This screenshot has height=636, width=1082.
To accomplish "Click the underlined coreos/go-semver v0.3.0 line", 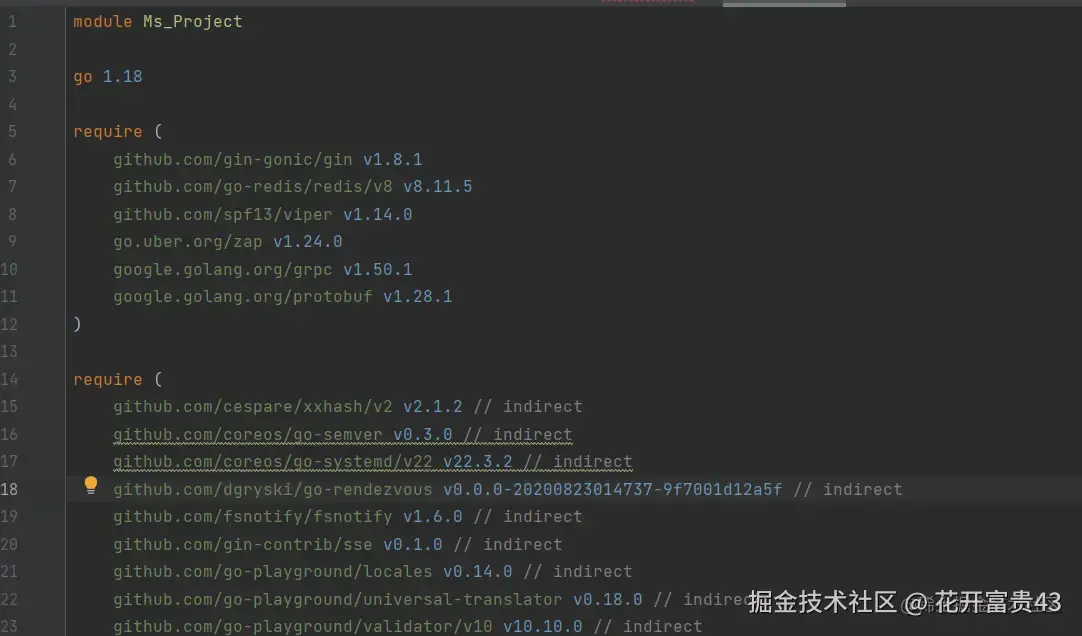I will [343, 435].
